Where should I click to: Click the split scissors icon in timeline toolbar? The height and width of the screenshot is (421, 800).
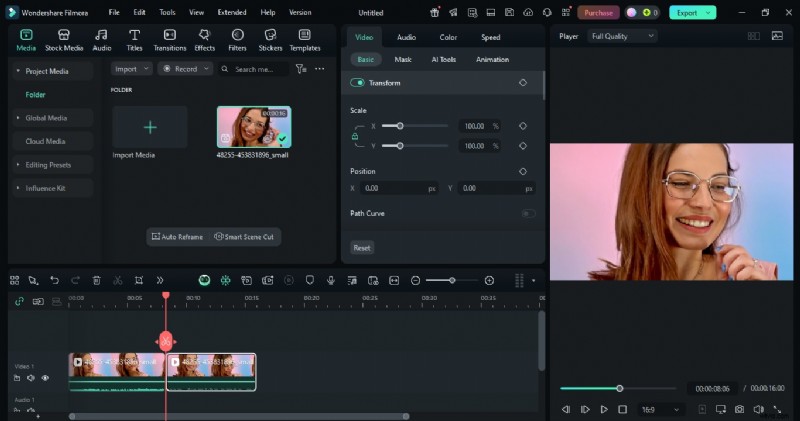coord(117,281)
